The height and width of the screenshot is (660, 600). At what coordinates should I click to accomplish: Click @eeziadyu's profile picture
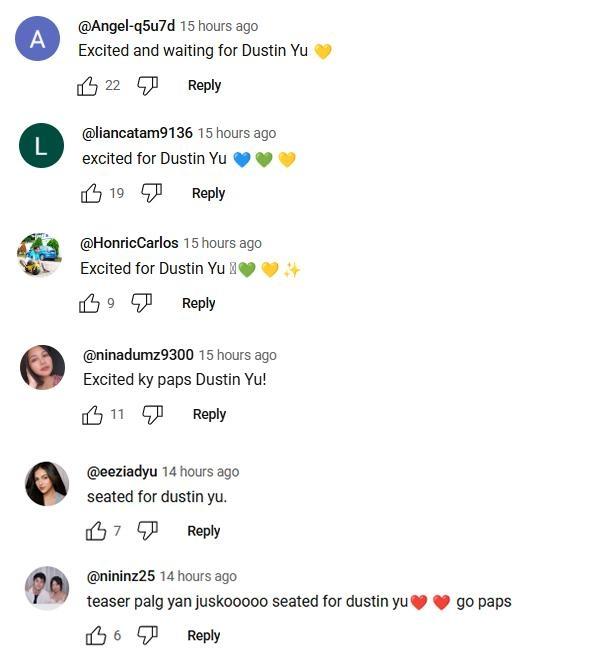[46, 484]
